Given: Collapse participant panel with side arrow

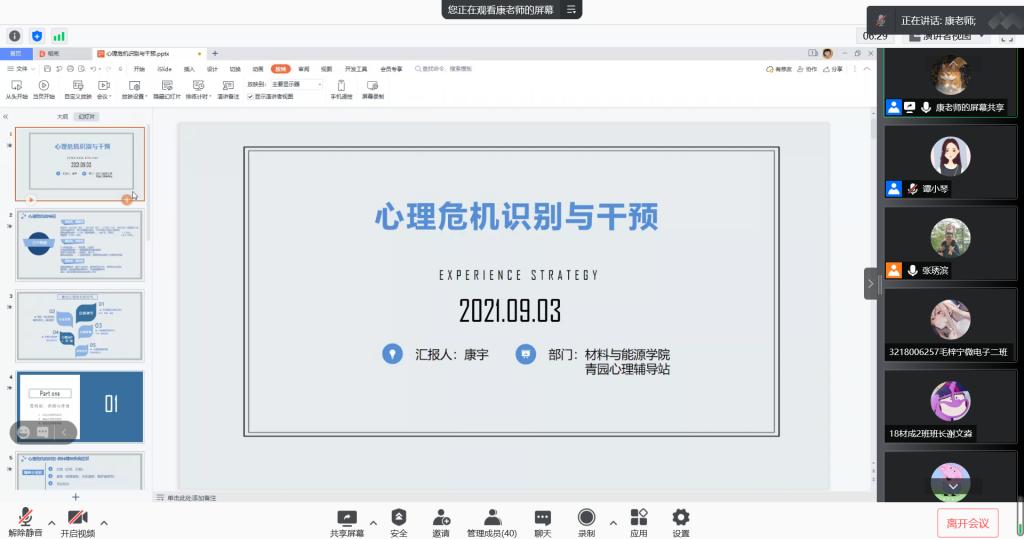Looking at the screenshot, I should [x=871, y=284].
